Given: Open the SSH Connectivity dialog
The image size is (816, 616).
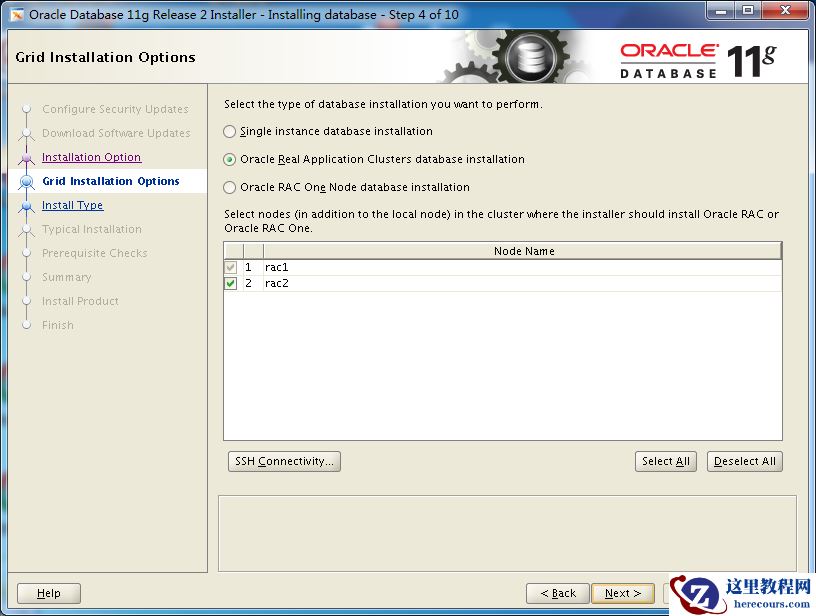Looking at the screenshot, I should tap(284, 461).
